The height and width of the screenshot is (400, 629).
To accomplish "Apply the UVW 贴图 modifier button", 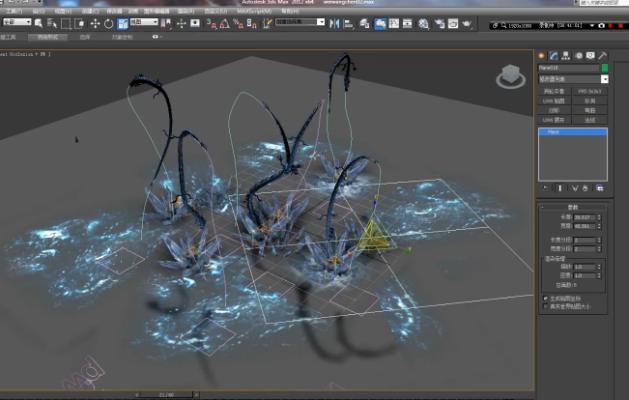I will [554, 101].
